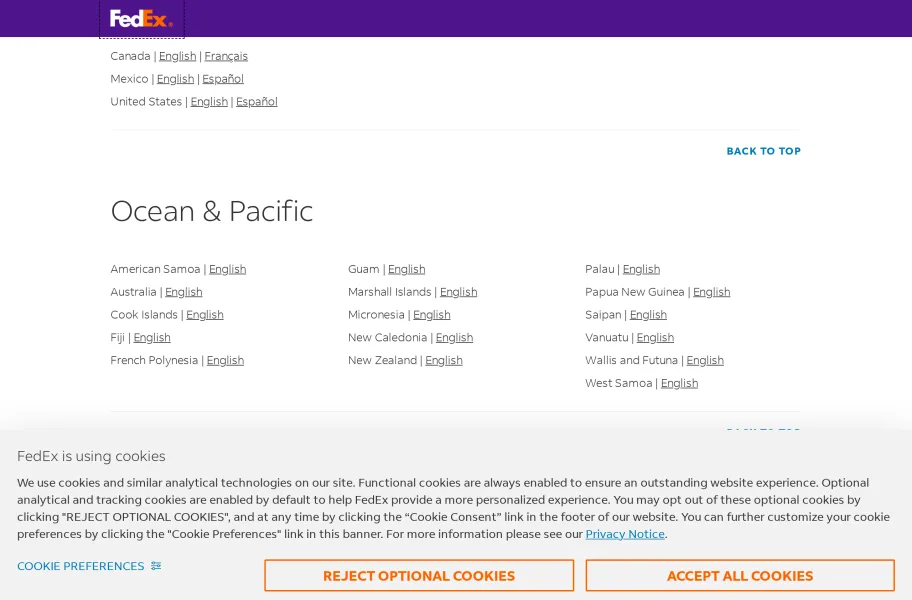912x600 pixels.
Task: Open Cookie Preferences text link
Action: coord(80,566)
